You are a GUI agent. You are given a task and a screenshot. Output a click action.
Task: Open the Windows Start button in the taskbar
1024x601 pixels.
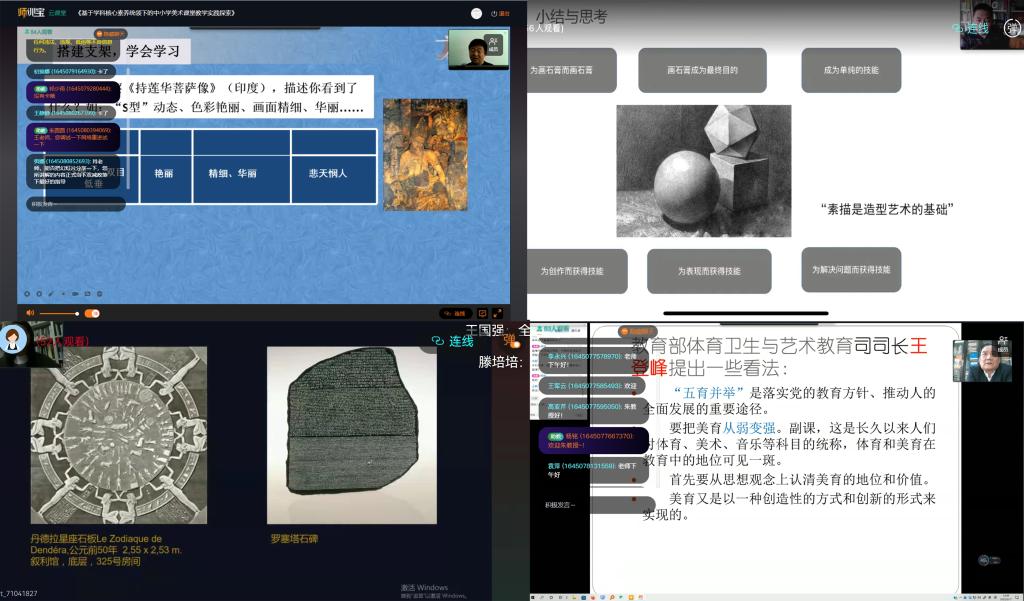tap(534, 597)
